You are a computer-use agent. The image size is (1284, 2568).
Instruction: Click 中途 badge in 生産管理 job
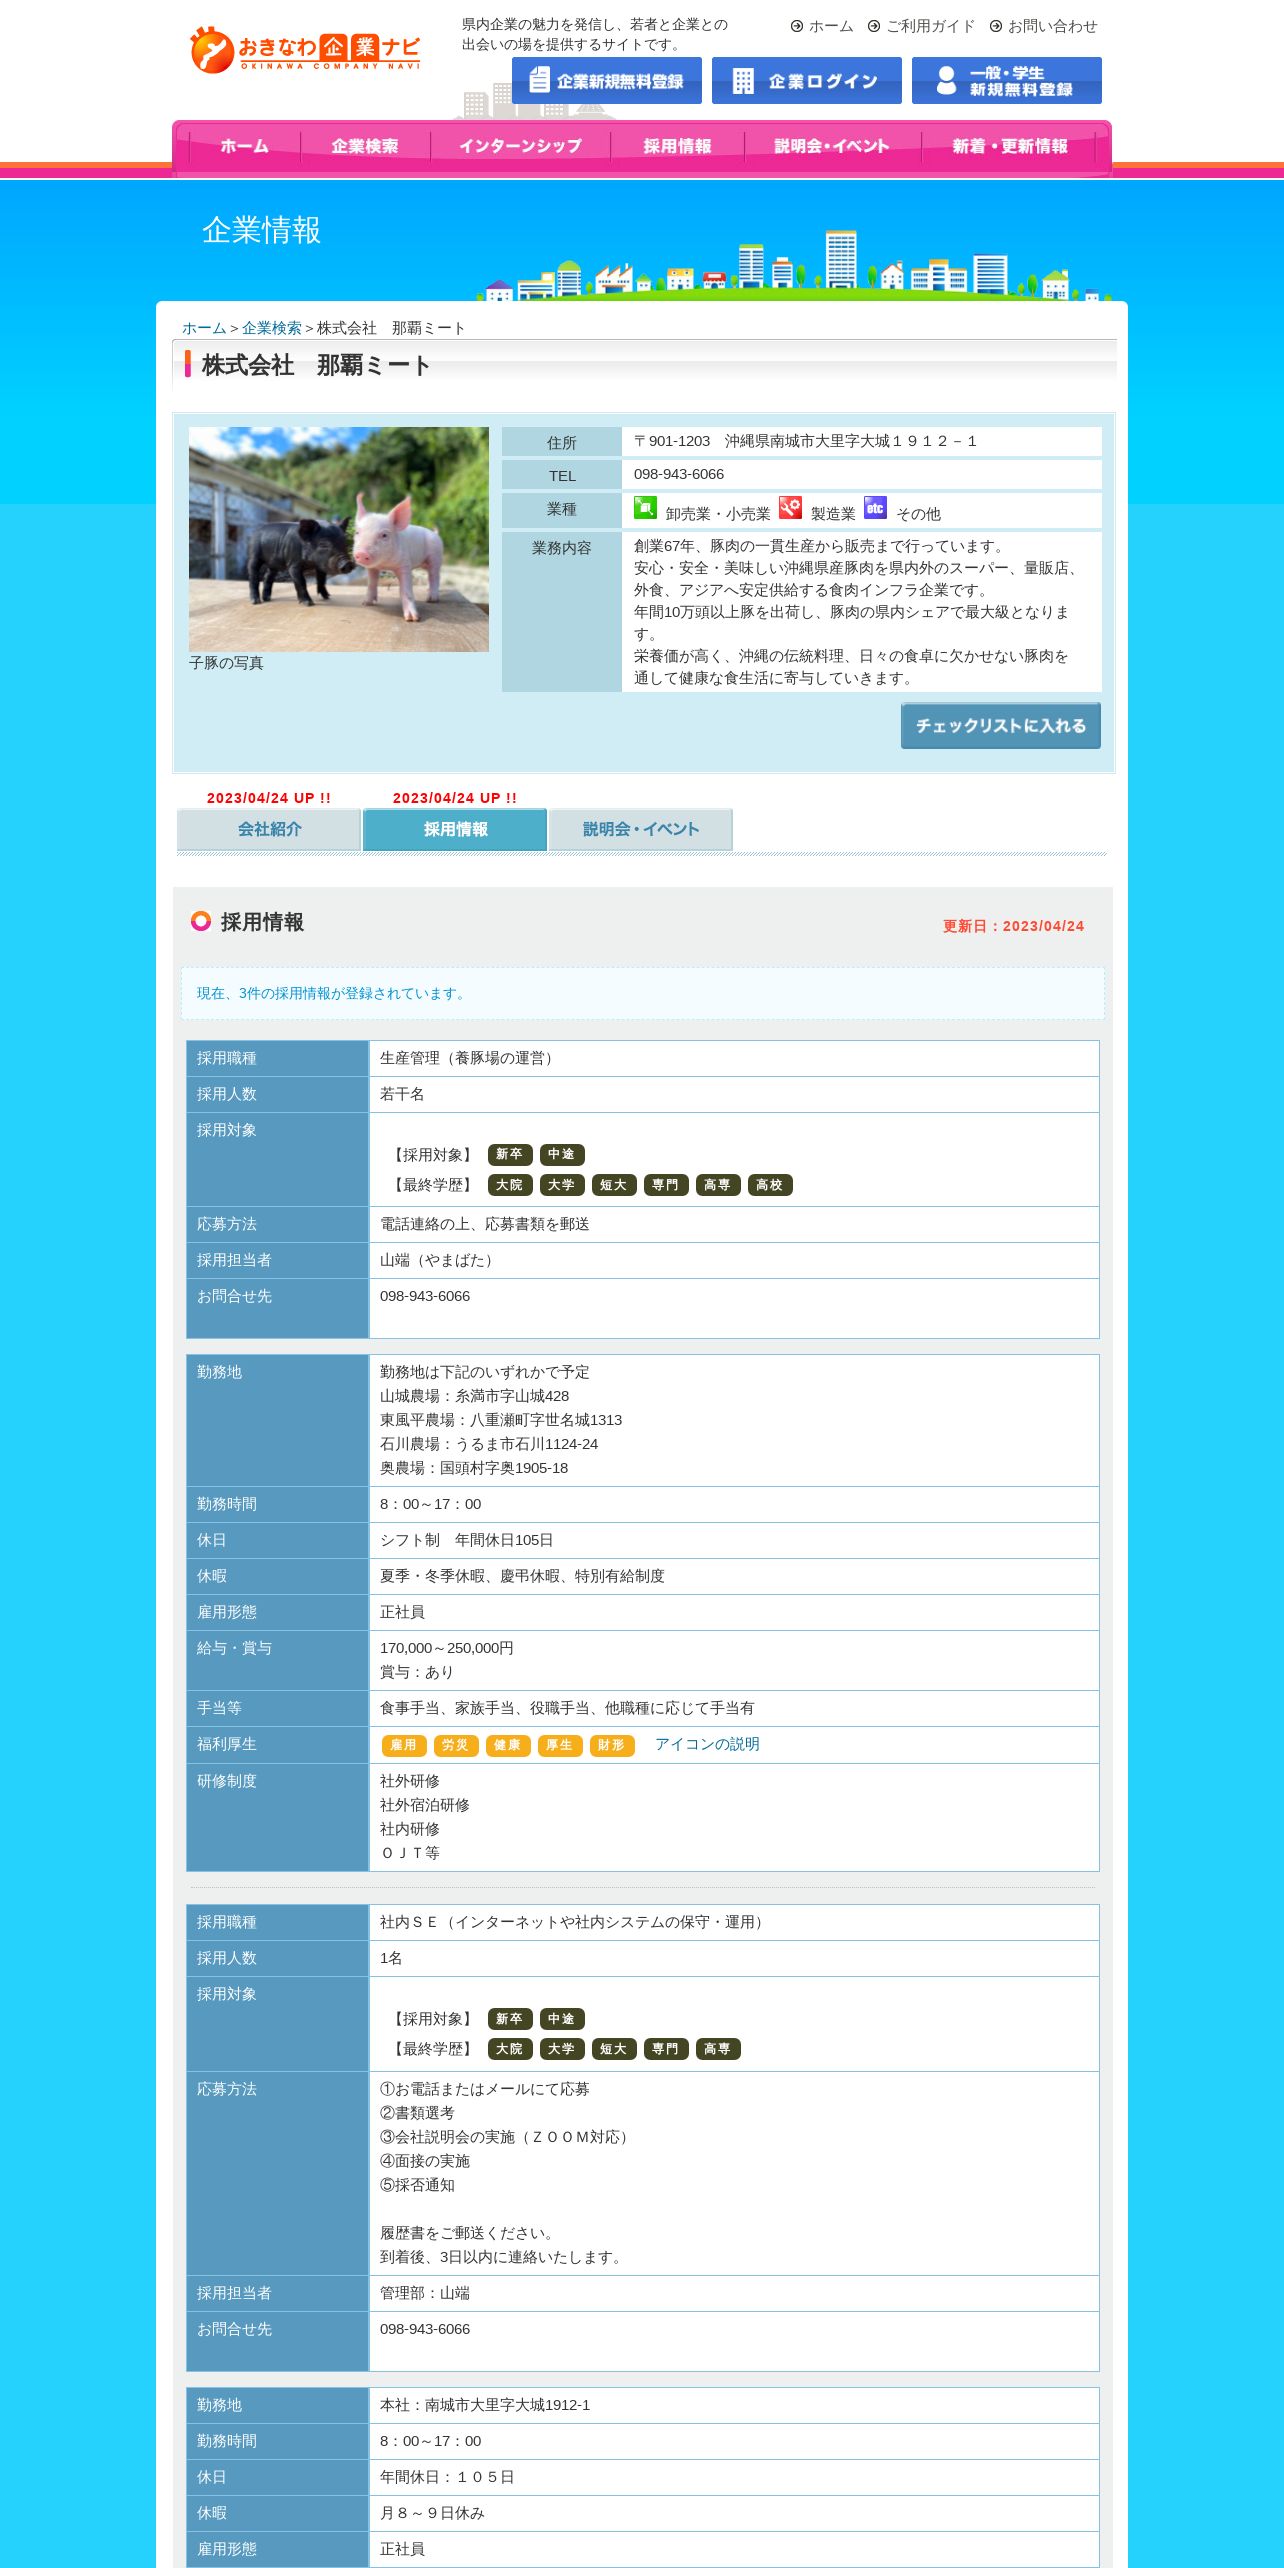pos(562,1154)
